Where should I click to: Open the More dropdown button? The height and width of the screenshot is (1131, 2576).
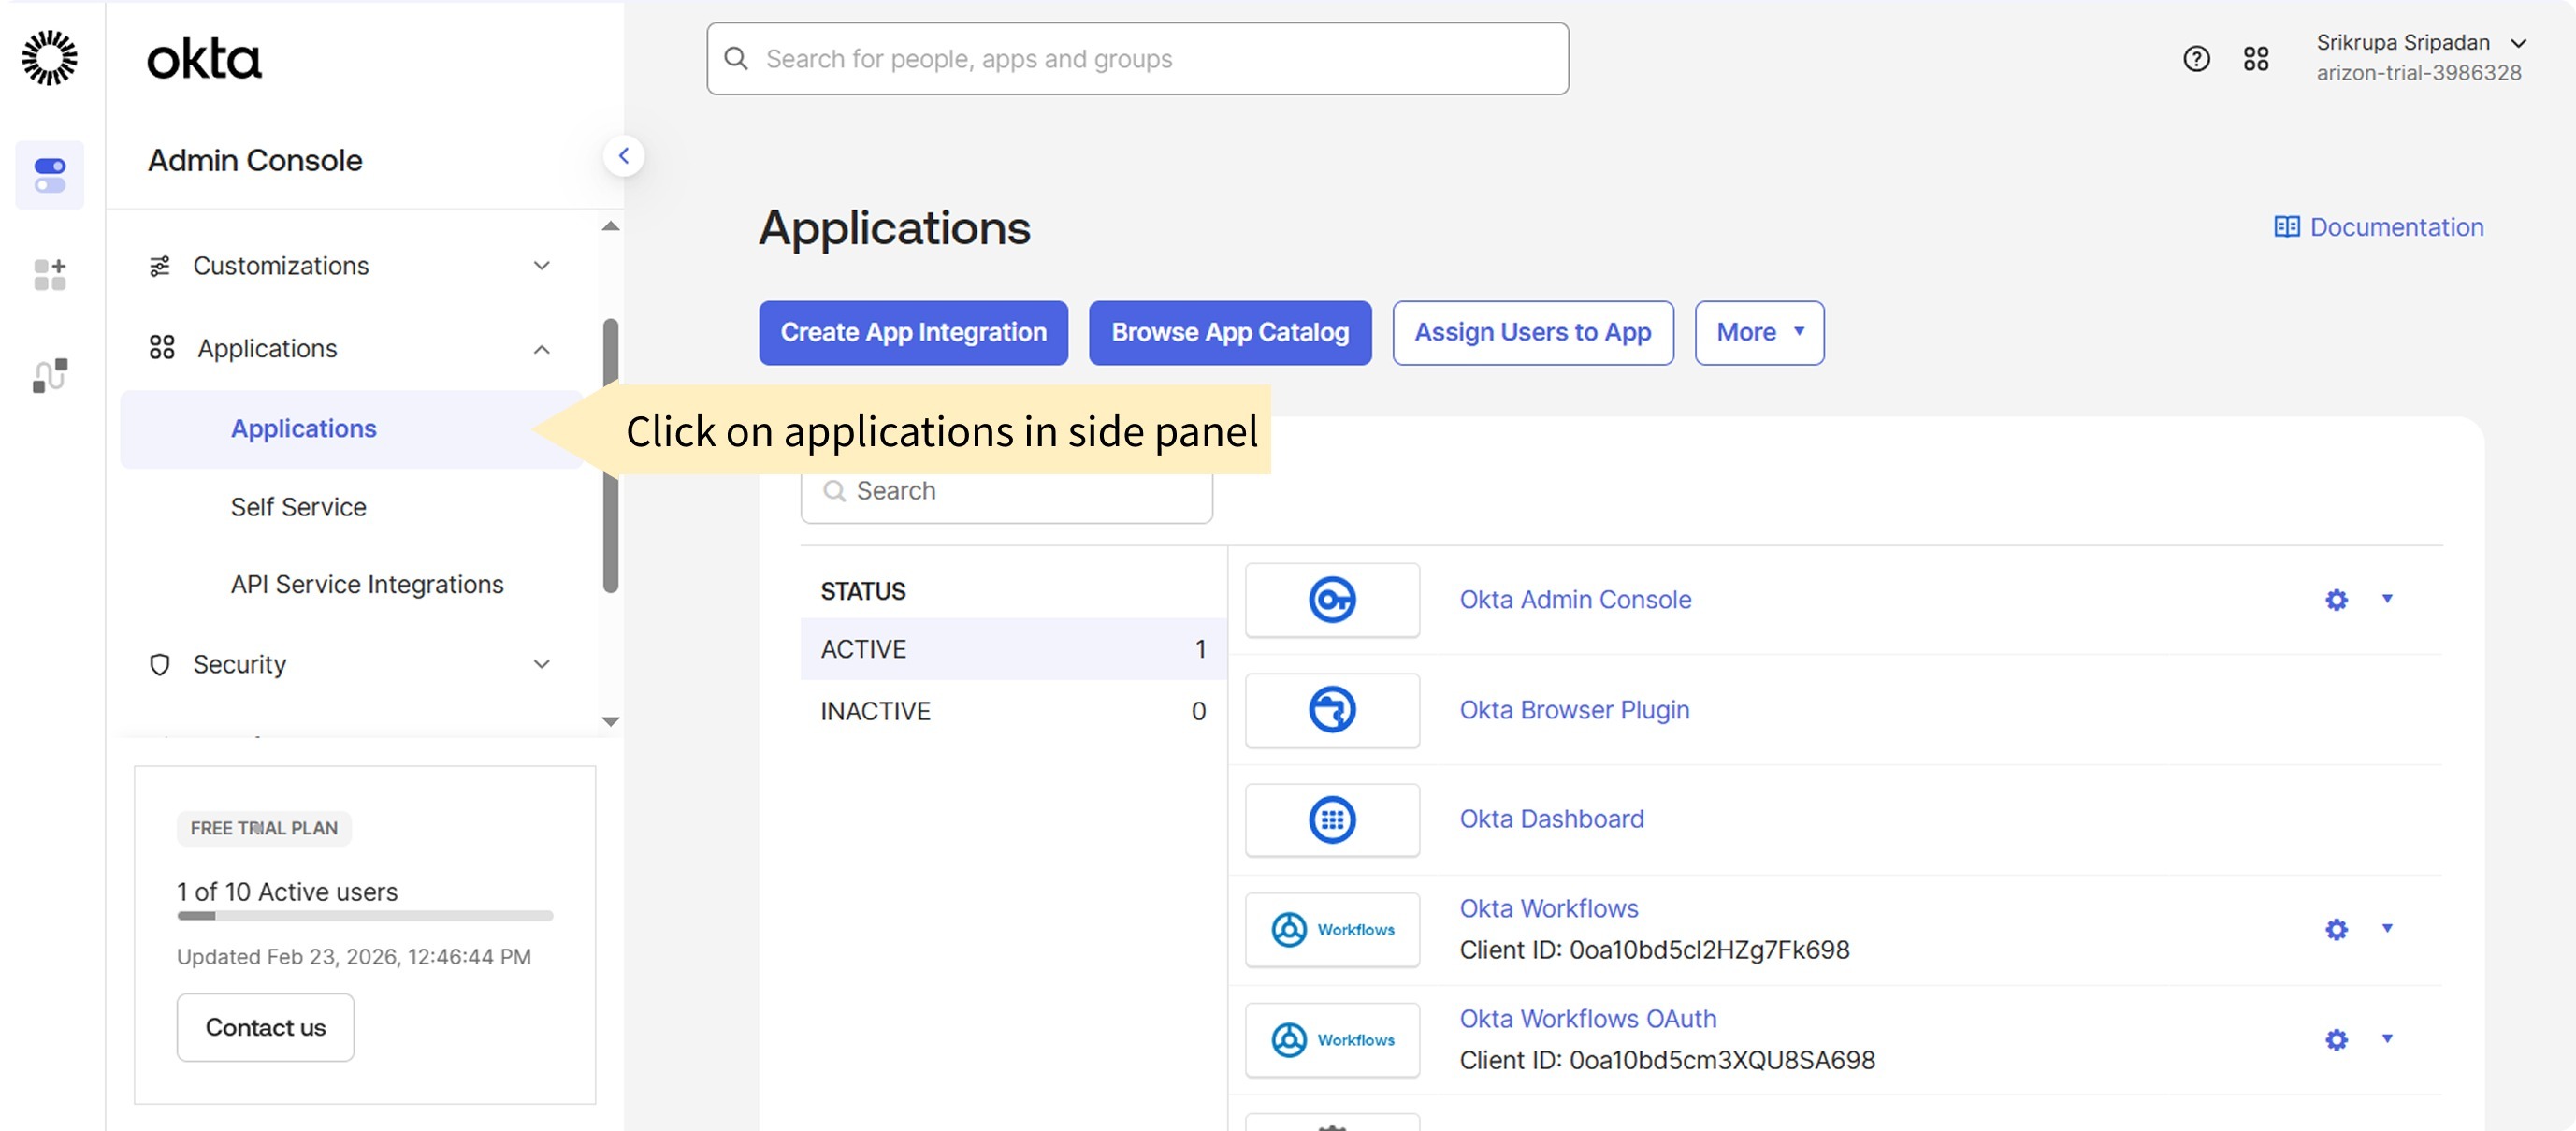pyautogui.click(x=1758, y=333)
